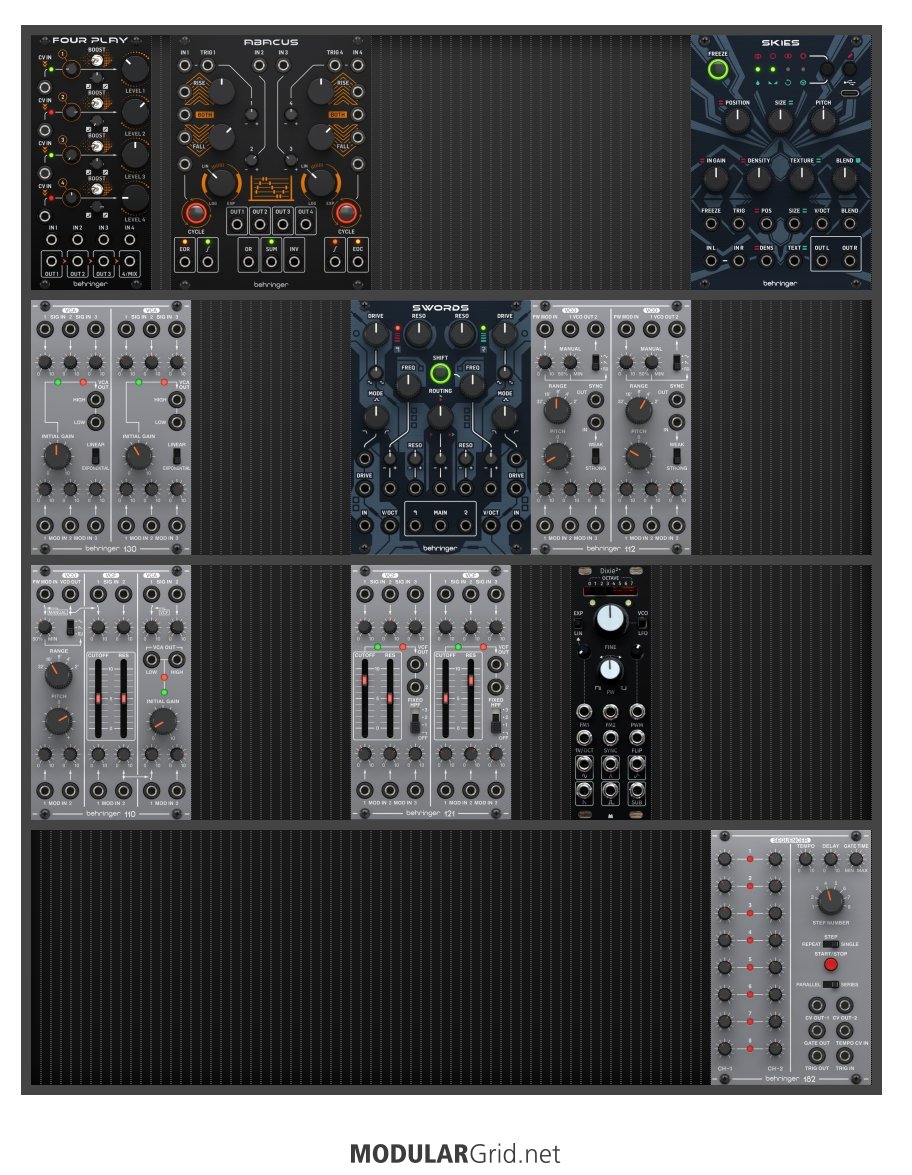This screenshot has height=1175, width=912.
Task: Select the EOC output jack on Abacus
Action: pos(357,262)
